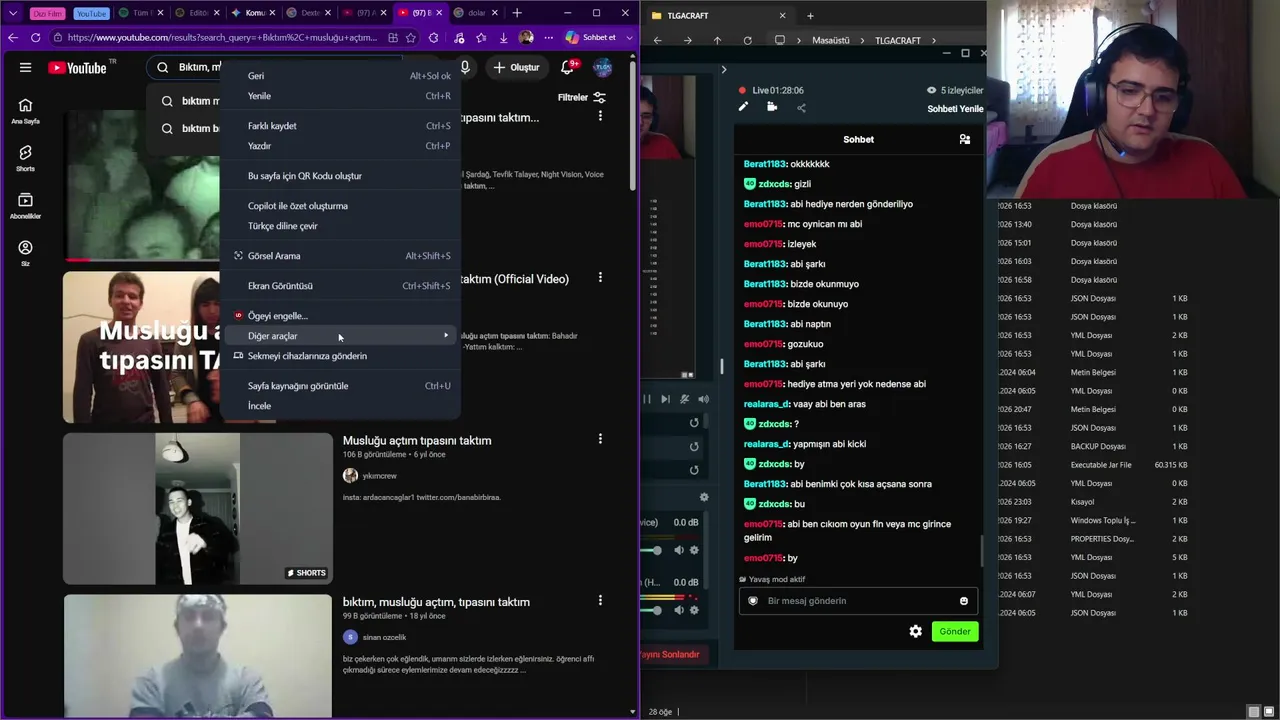Image resolution: width=1280 pixels, height=720 pixels.
Task: Open chat users list icon
Action: 965,139
